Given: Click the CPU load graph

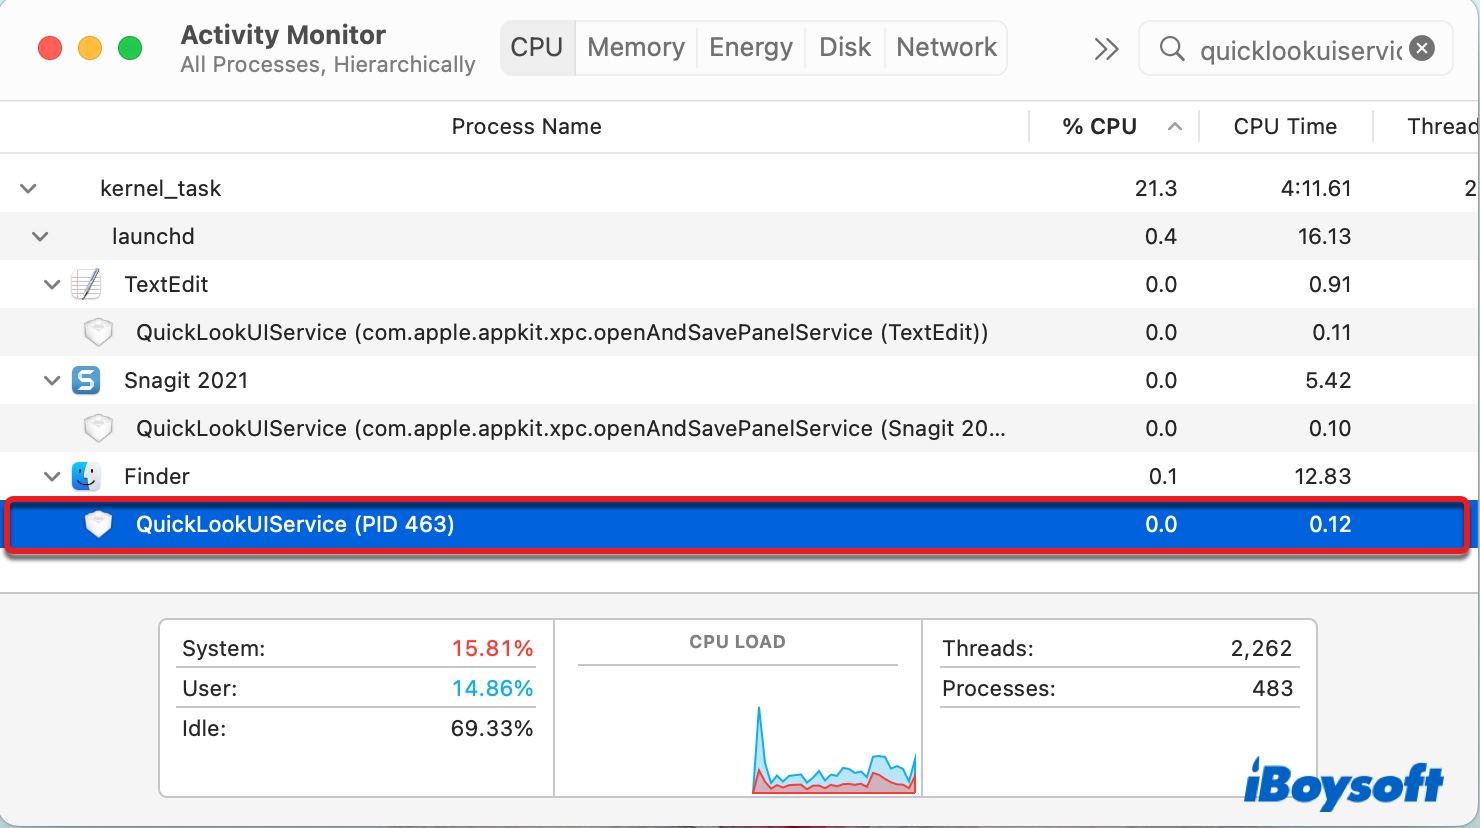Looking at the screenshot, I should 738,730.
